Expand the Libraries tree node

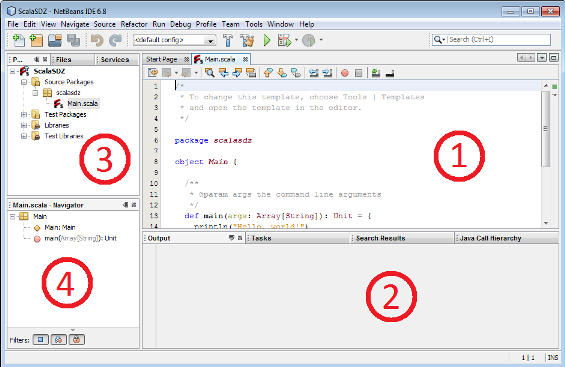click(x=24, y=126)
